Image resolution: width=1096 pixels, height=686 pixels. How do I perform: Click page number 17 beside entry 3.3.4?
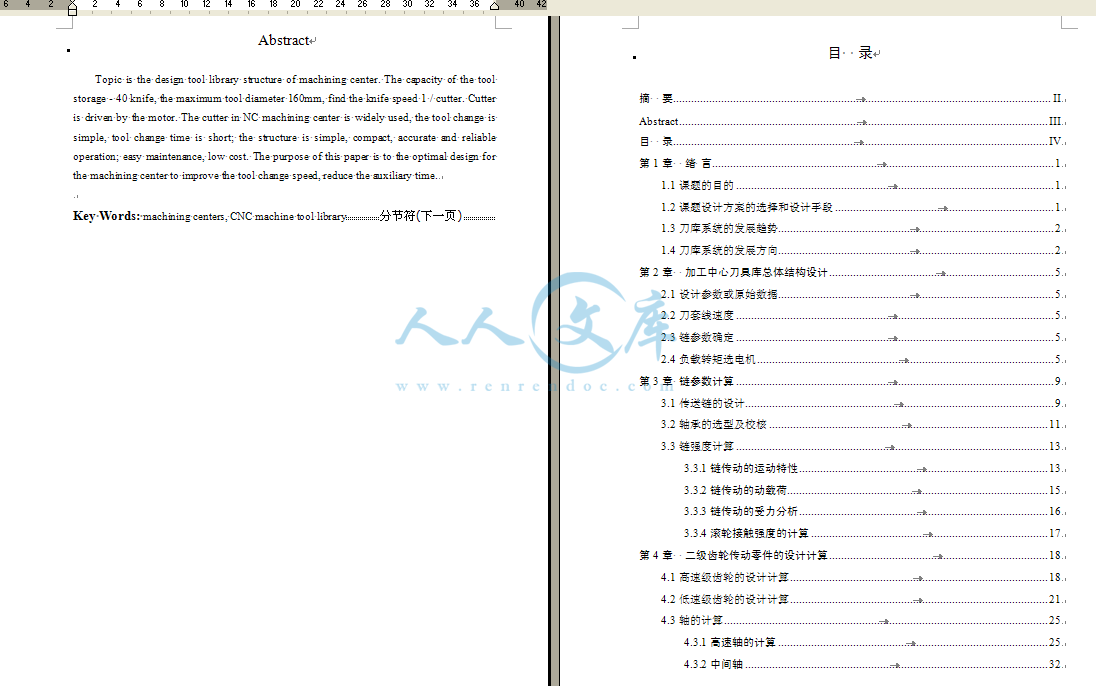1055,533
